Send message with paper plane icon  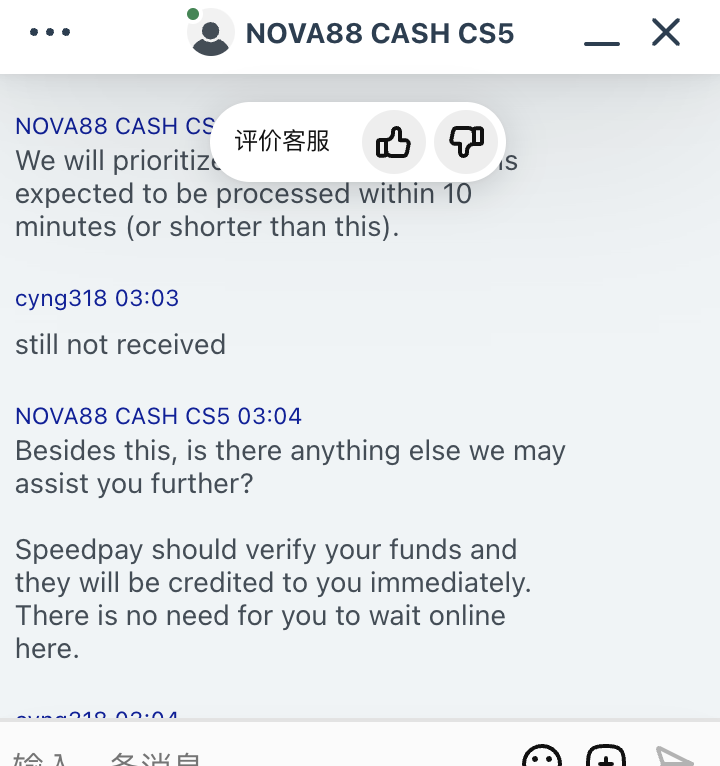coord(674,757)
